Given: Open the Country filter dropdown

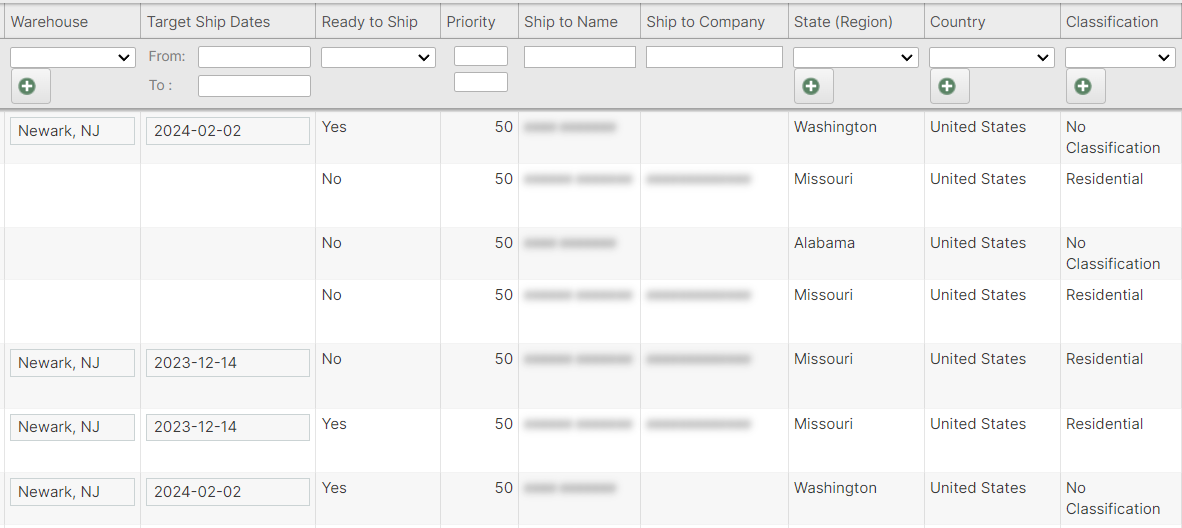Looking at the screenshot, I should coord(992,58).
